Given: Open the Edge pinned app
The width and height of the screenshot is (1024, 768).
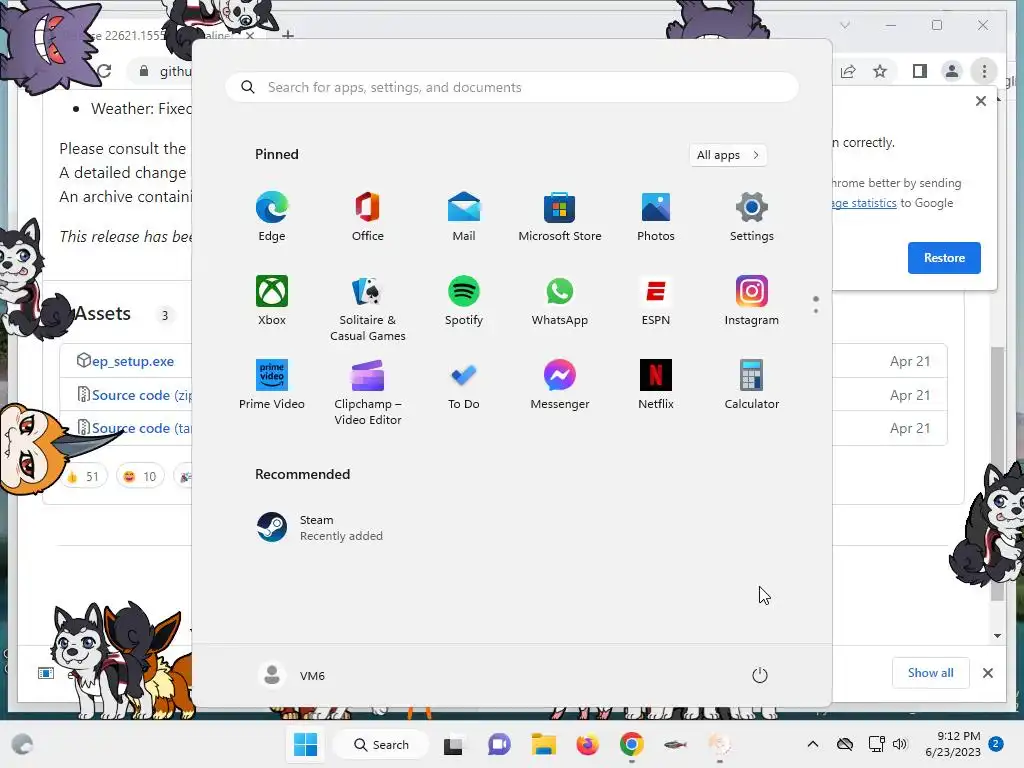Looking at the screenshot, I should coord(272,217).
